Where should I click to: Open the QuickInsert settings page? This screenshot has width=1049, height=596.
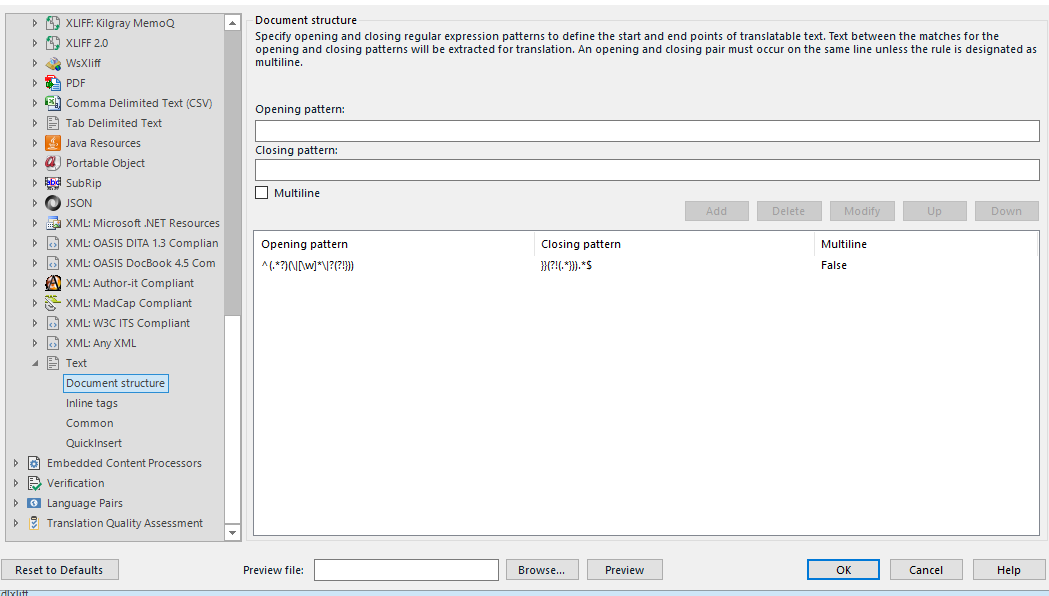pos(94,443)
